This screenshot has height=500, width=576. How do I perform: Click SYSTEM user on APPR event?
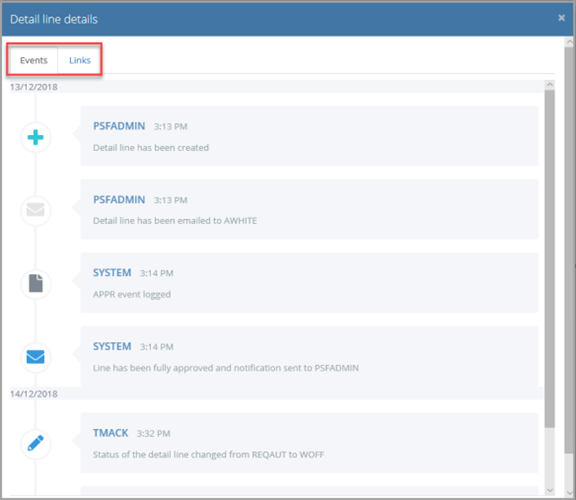pyautogui.click(x=112, y=273)
